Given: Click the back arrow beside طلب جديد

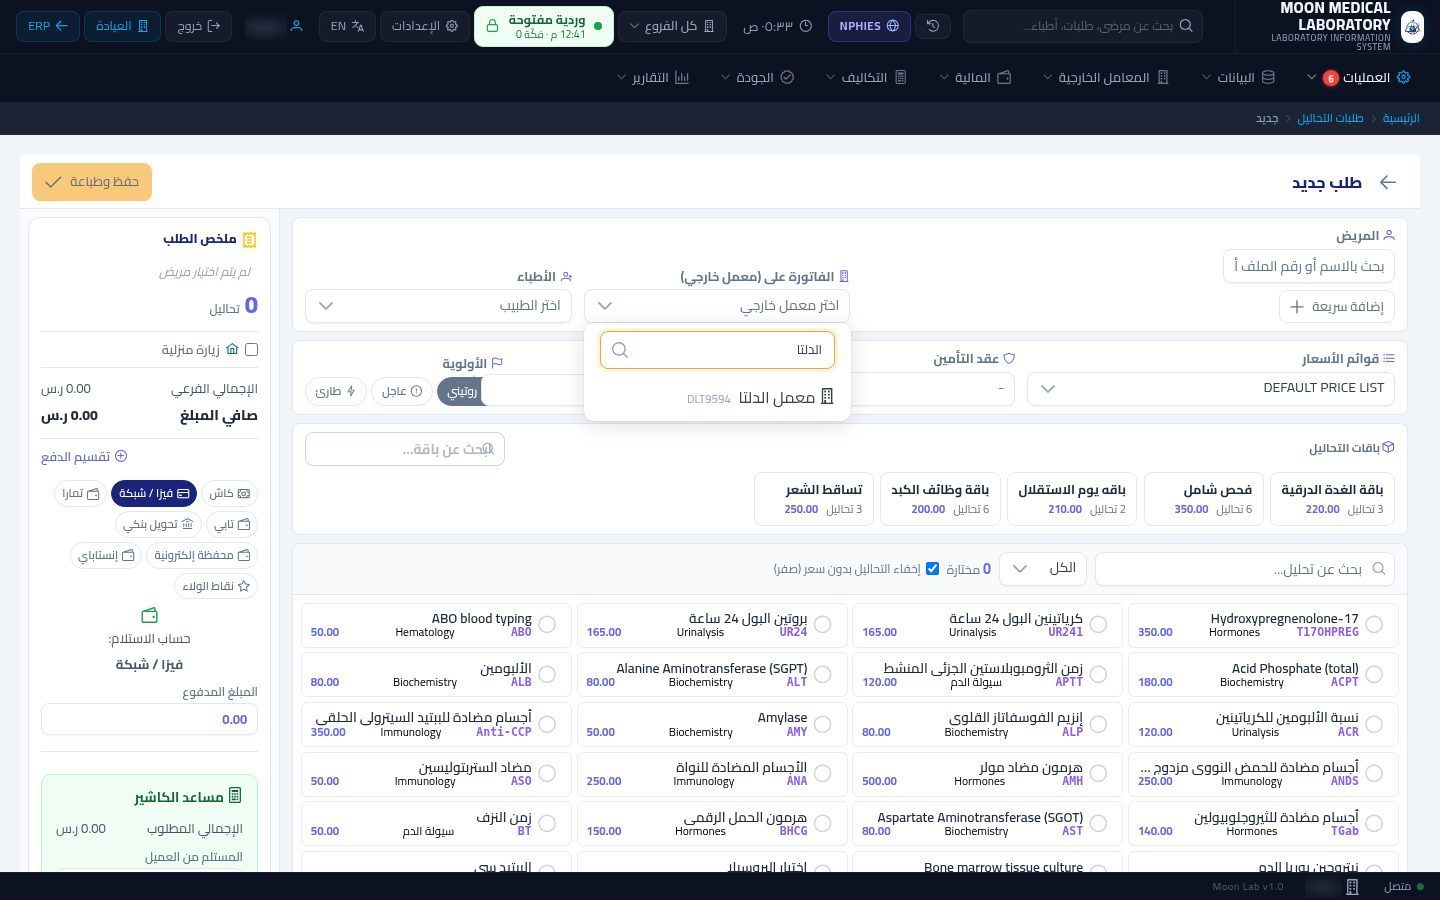Looking at the screenshot, I should (x=1387, y=182).
